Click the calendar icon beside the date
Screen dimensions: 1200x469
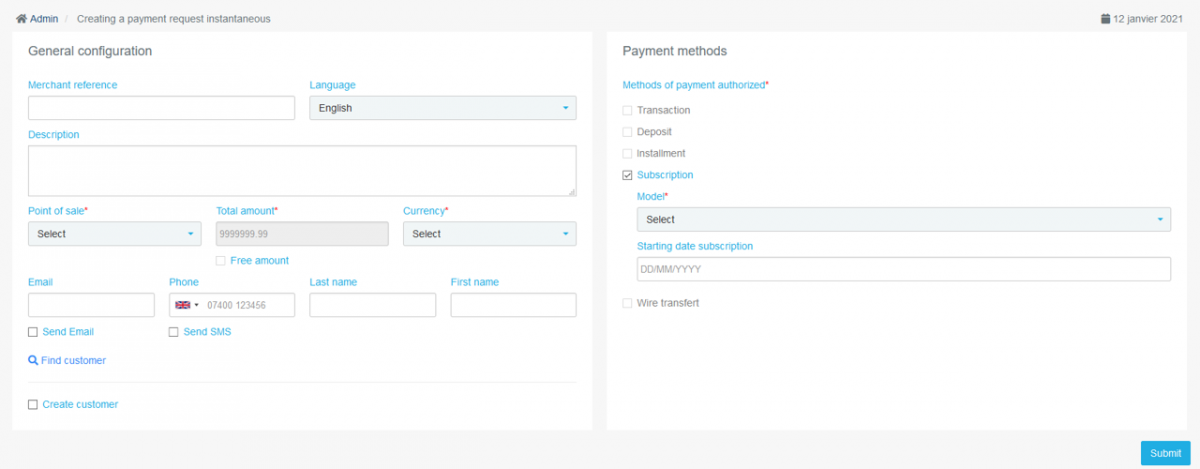coord(1105,18)
